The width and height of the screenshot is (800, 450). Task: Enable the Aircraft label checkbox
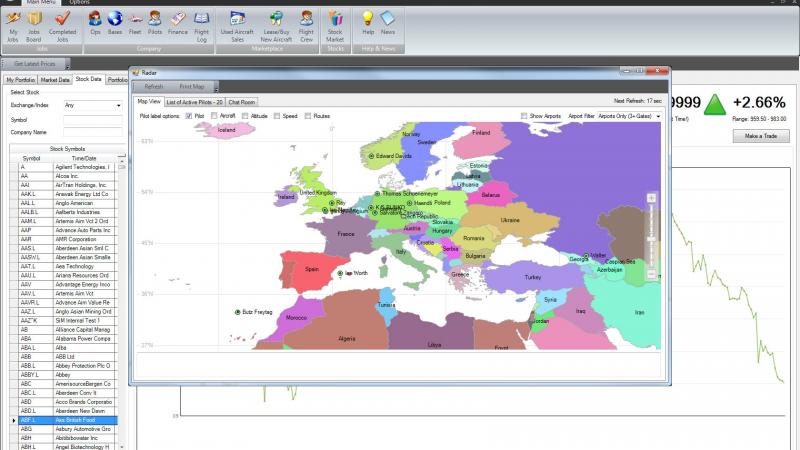click(214, 116)
